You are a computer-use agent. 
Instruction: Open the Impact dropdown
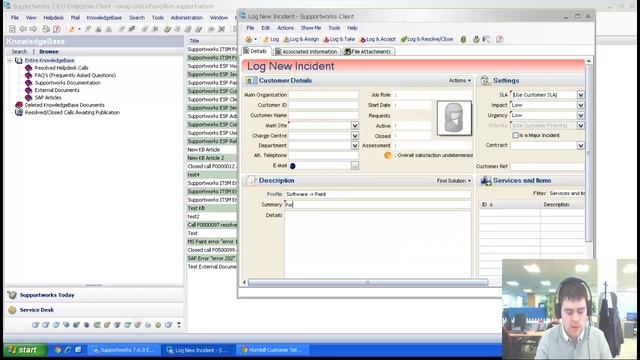580,105
